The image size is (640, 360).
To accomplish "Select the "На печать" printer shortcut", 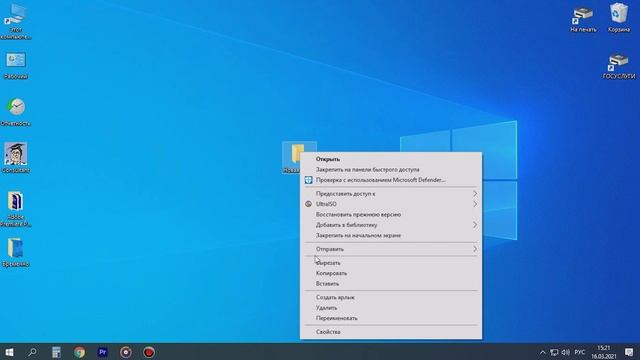I will tap(583, 19).
